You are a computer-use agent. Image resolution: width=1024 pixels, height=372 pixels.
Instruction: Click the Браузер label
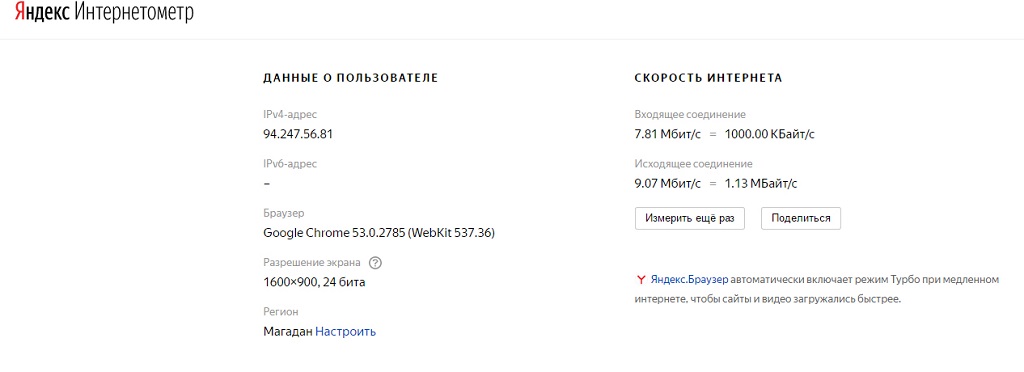click(x=283, y=213)
